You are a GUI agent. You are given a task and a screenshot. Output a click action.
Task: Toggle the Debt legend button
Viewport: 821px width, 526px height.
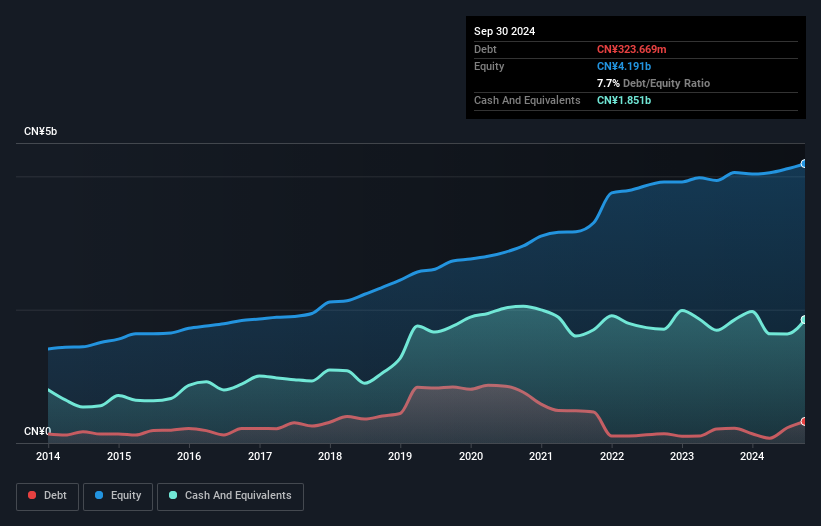[x=47, y=496]
